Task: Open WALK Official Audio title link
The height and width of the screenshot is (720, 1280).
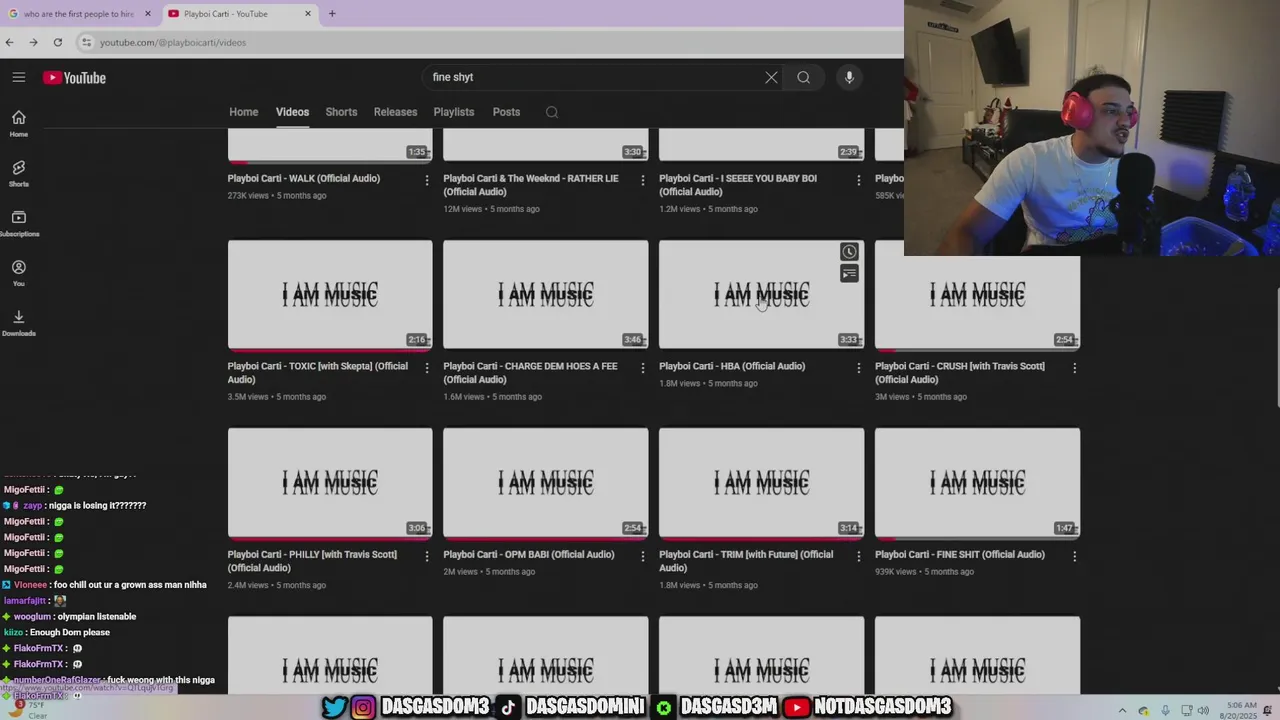Action: [x=304, y=178]
